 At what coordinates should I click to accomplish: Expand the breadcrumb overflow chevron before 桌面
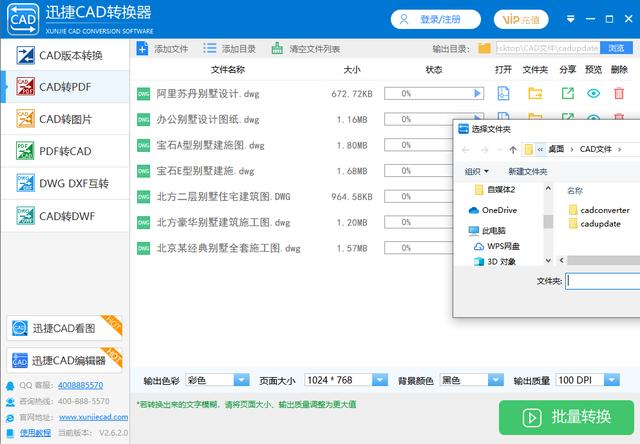point(540,150)
